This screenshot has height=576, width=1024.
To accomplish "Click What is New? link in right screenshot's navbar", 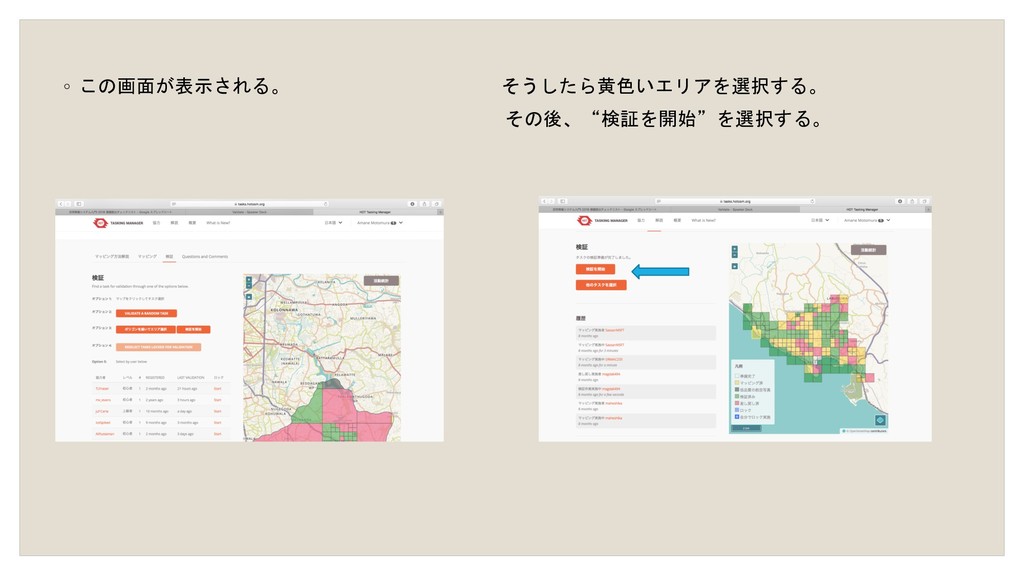I will point(703,220).
